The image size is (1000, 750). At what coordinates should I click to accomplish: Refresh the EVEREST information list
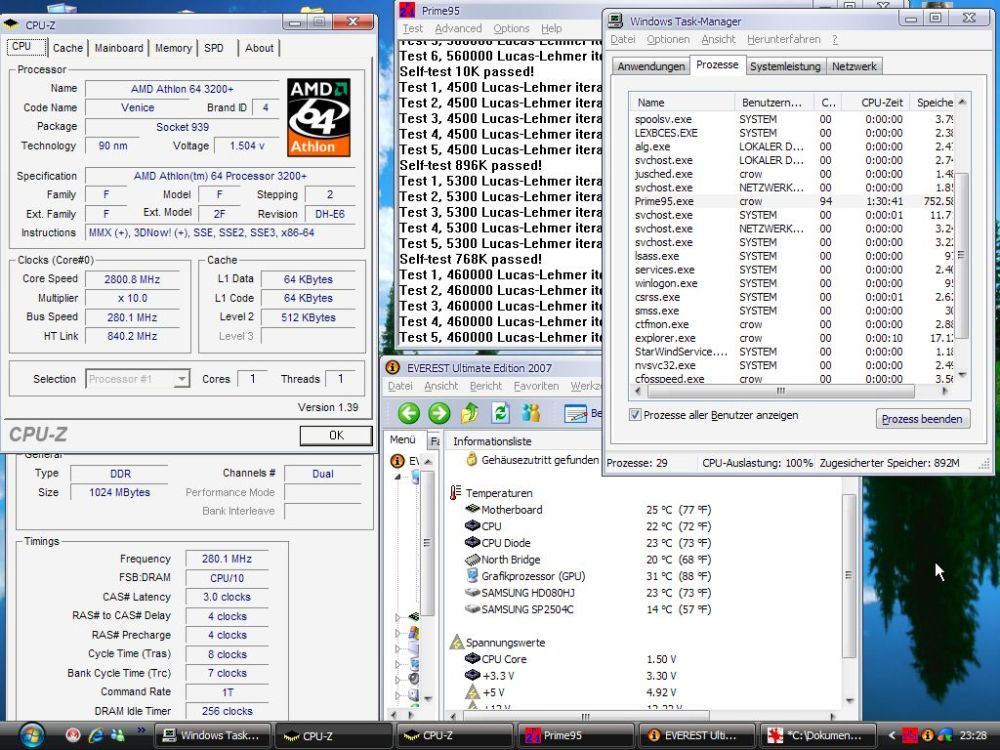pos(501,413)
